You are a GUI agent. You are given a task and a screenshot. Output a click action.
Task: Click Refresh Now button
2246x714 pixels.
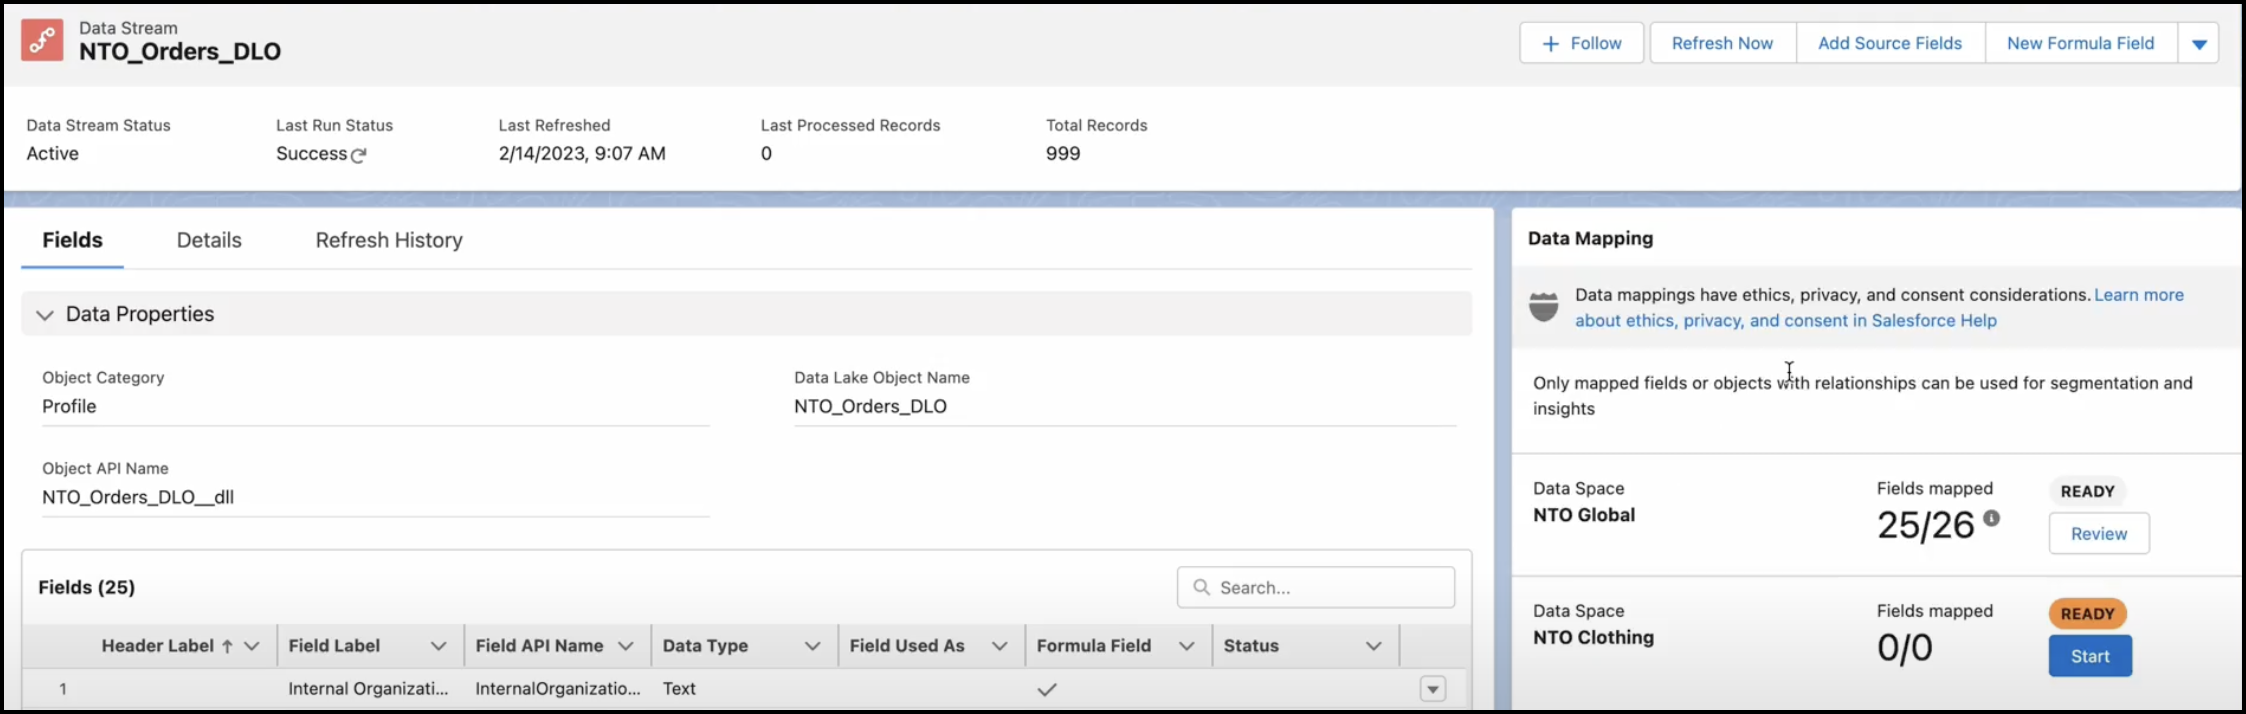pyautogui.click(x=1722, y=44)
